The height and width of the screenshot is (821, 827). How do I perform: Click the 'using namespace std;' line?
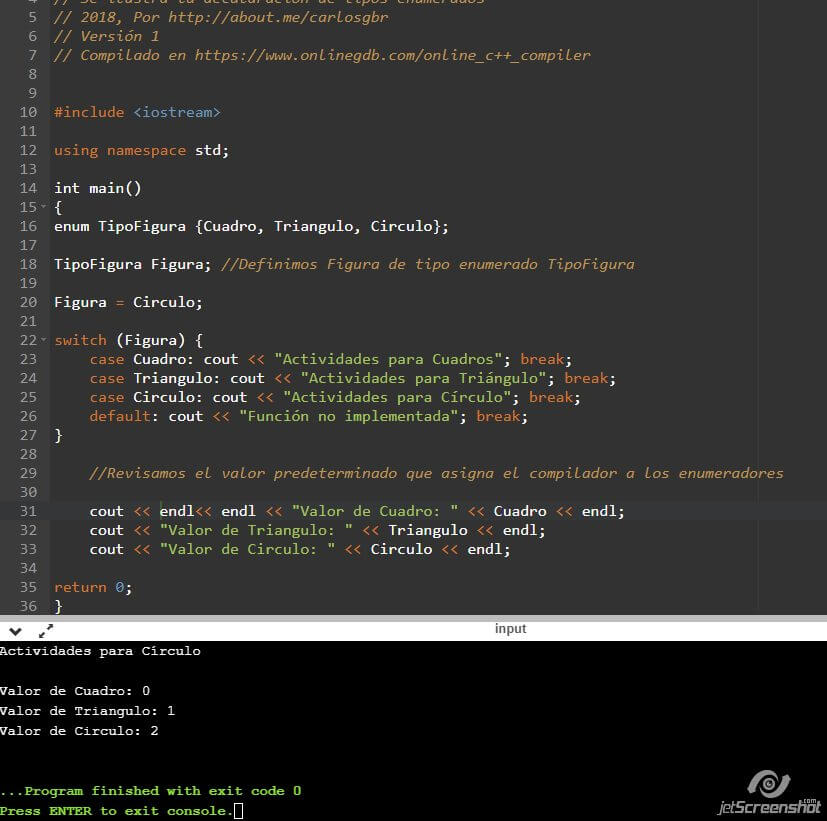point(141,150)
